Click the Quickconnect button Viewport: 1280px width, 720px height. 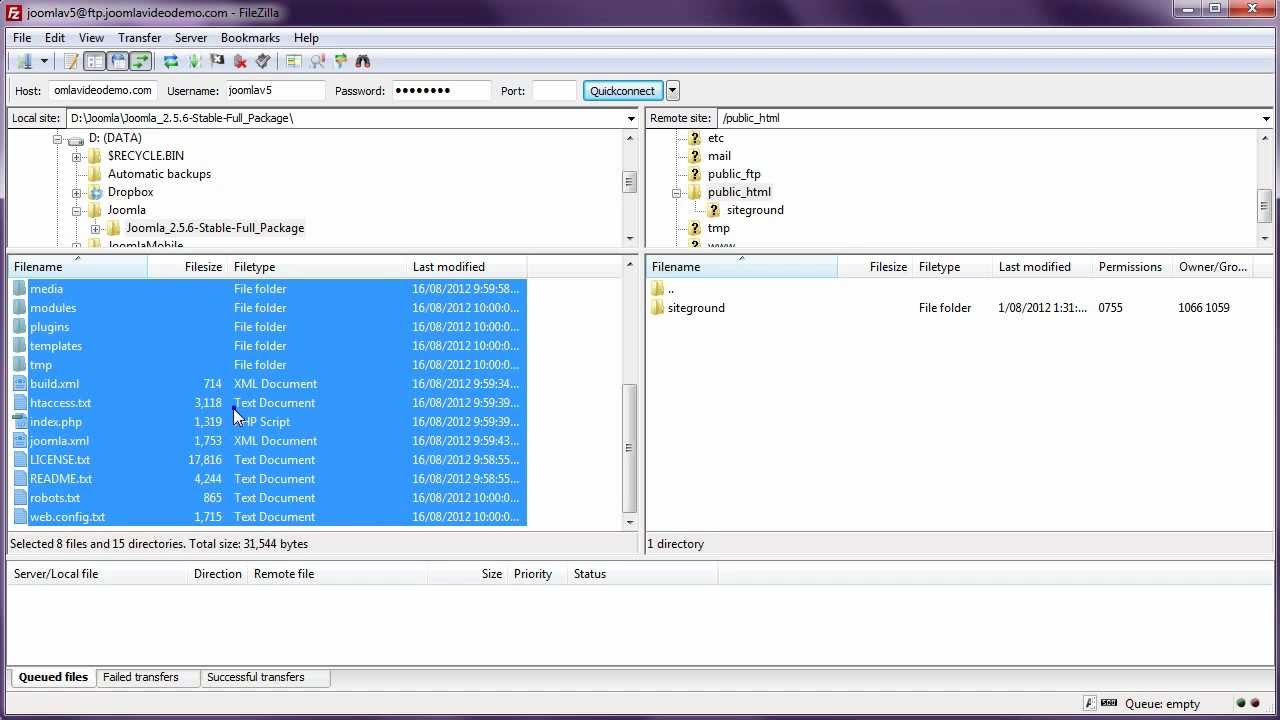[x=622, y=90]
